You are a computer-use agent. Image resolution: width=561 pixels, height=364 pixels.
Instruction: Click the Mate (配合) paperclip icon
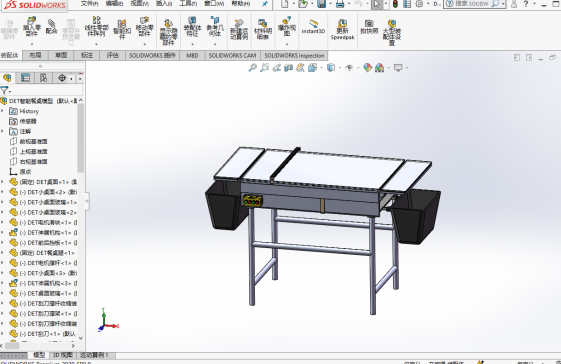pyautogui.click(x=52, y=24)
